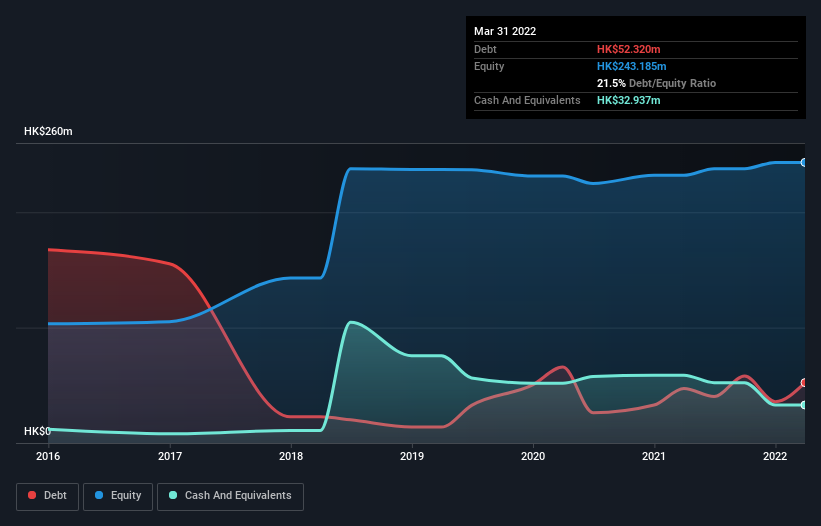Click the 2020 x-axis label
Screen dimensions: 821x526
coord(533,456)
